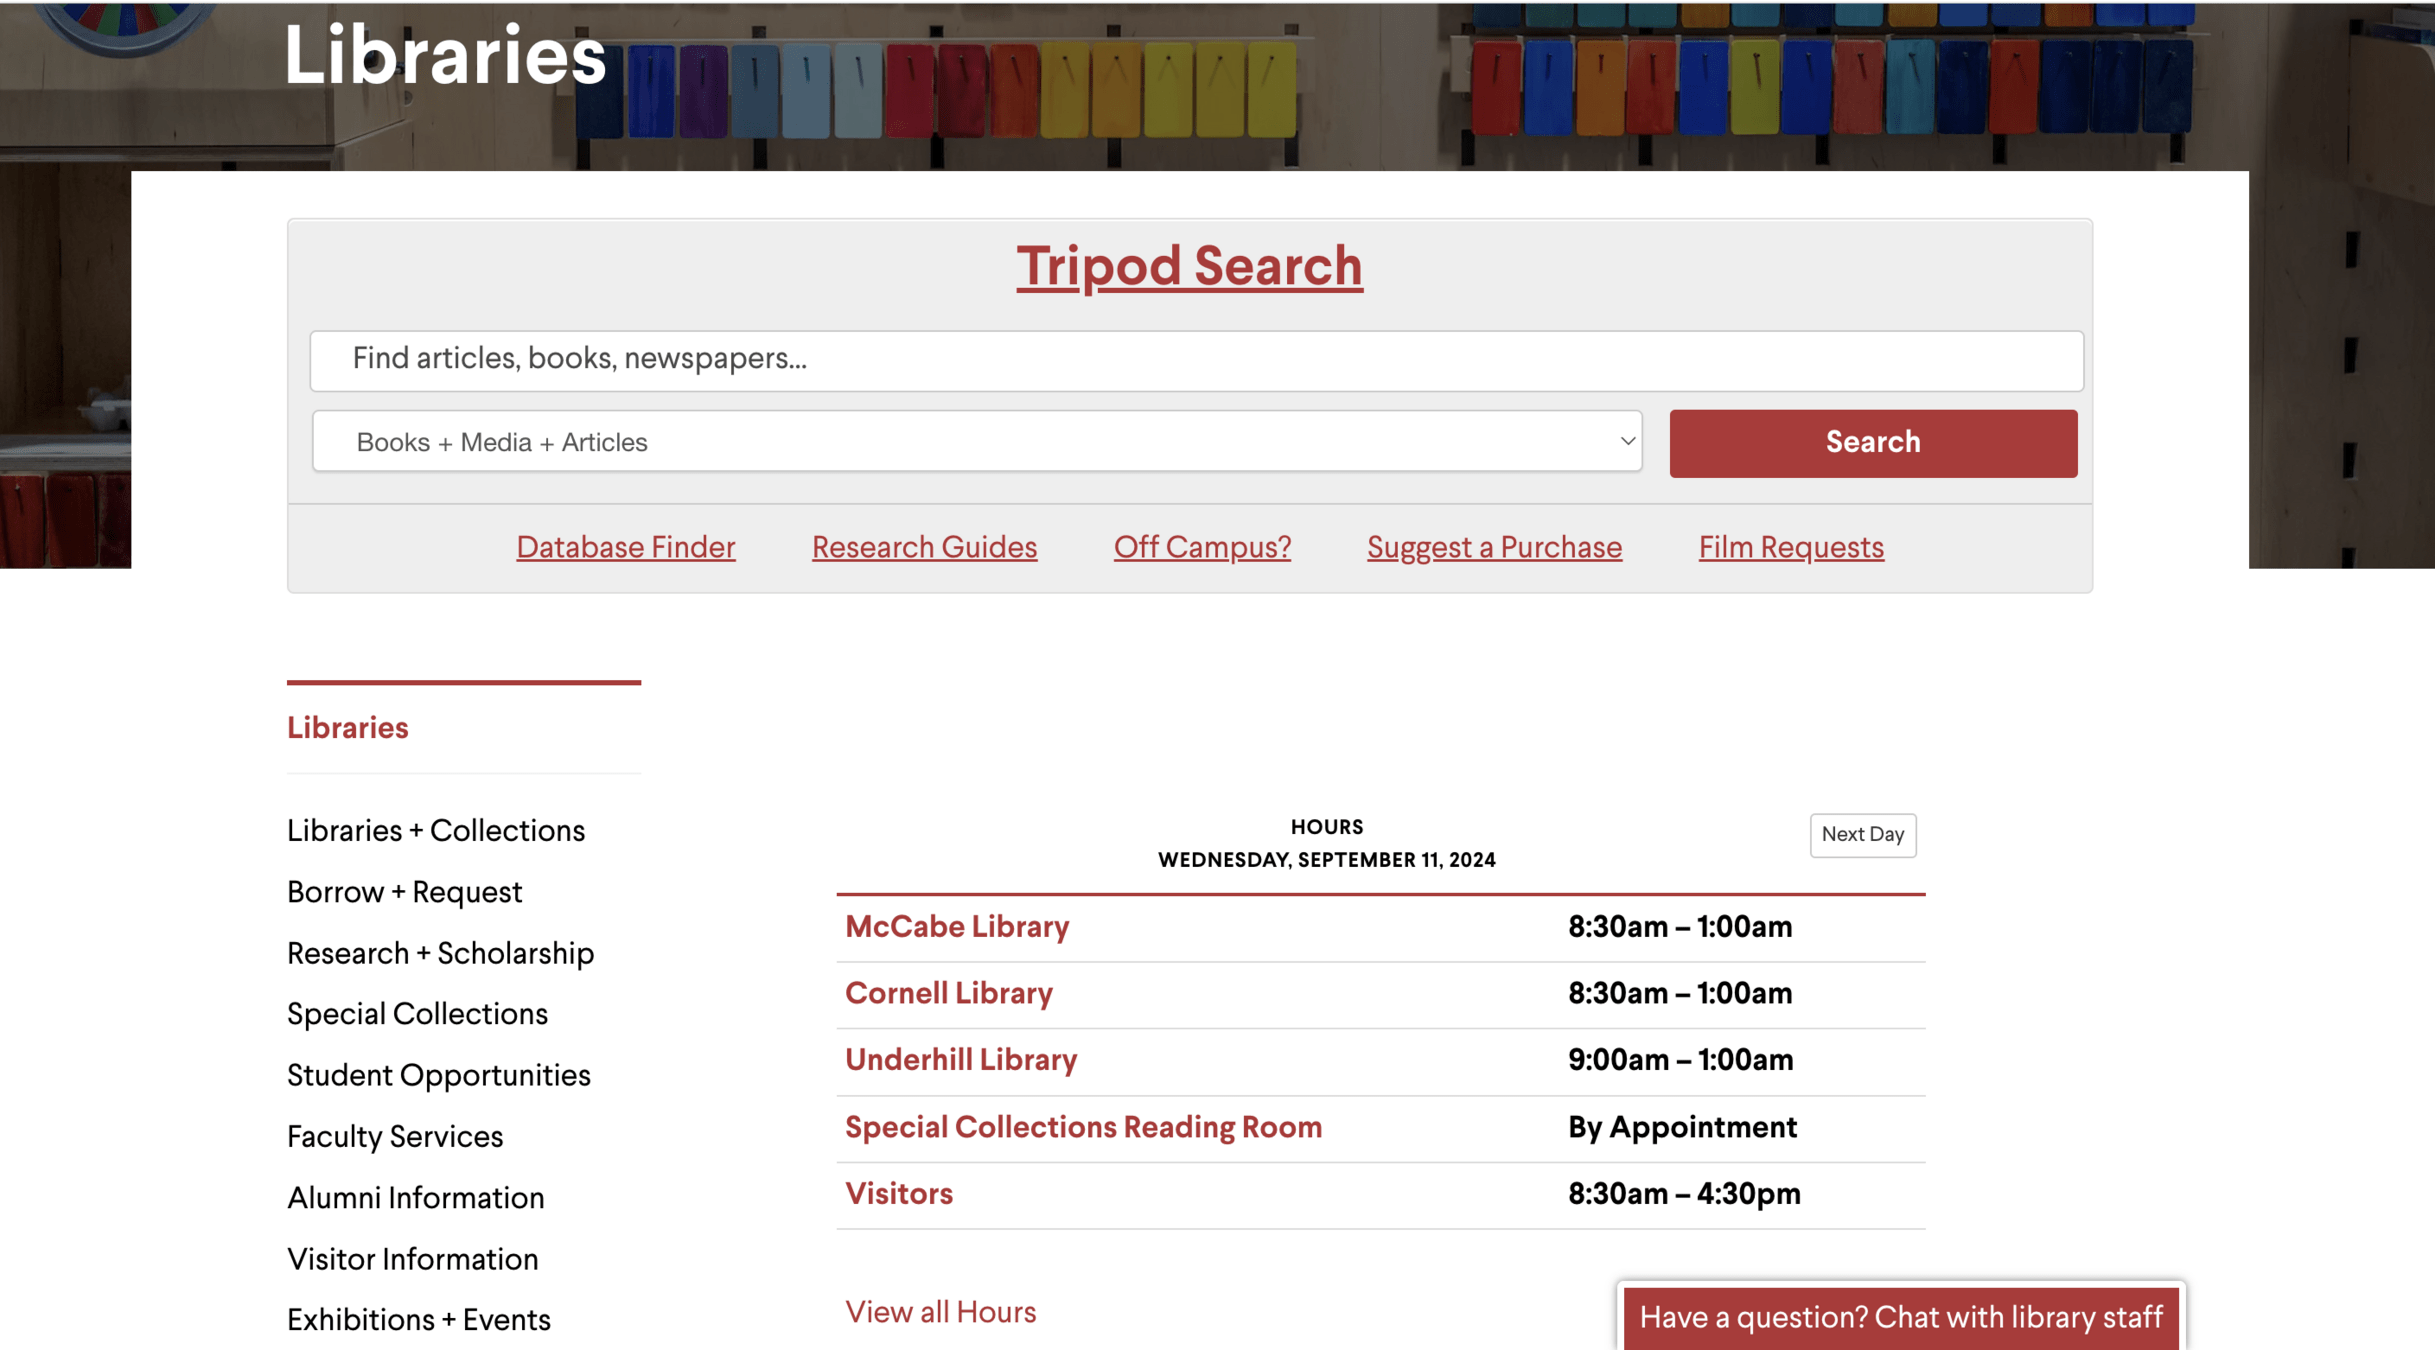Show hours for Next Day
This screenshot has height=1350, width=2435.
1862,834
